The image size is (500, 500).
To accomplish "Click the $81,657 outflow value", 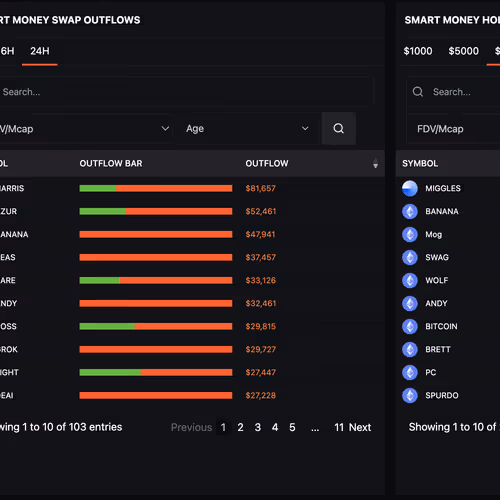I will 261,188.
